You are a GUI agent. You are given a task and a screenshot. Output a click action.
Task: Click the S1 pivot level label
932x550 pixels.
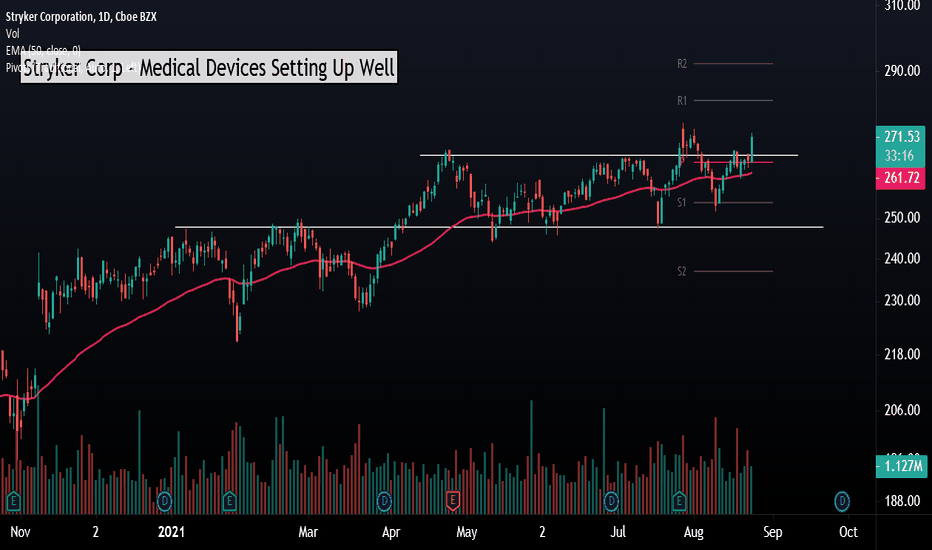click(682, 203)
